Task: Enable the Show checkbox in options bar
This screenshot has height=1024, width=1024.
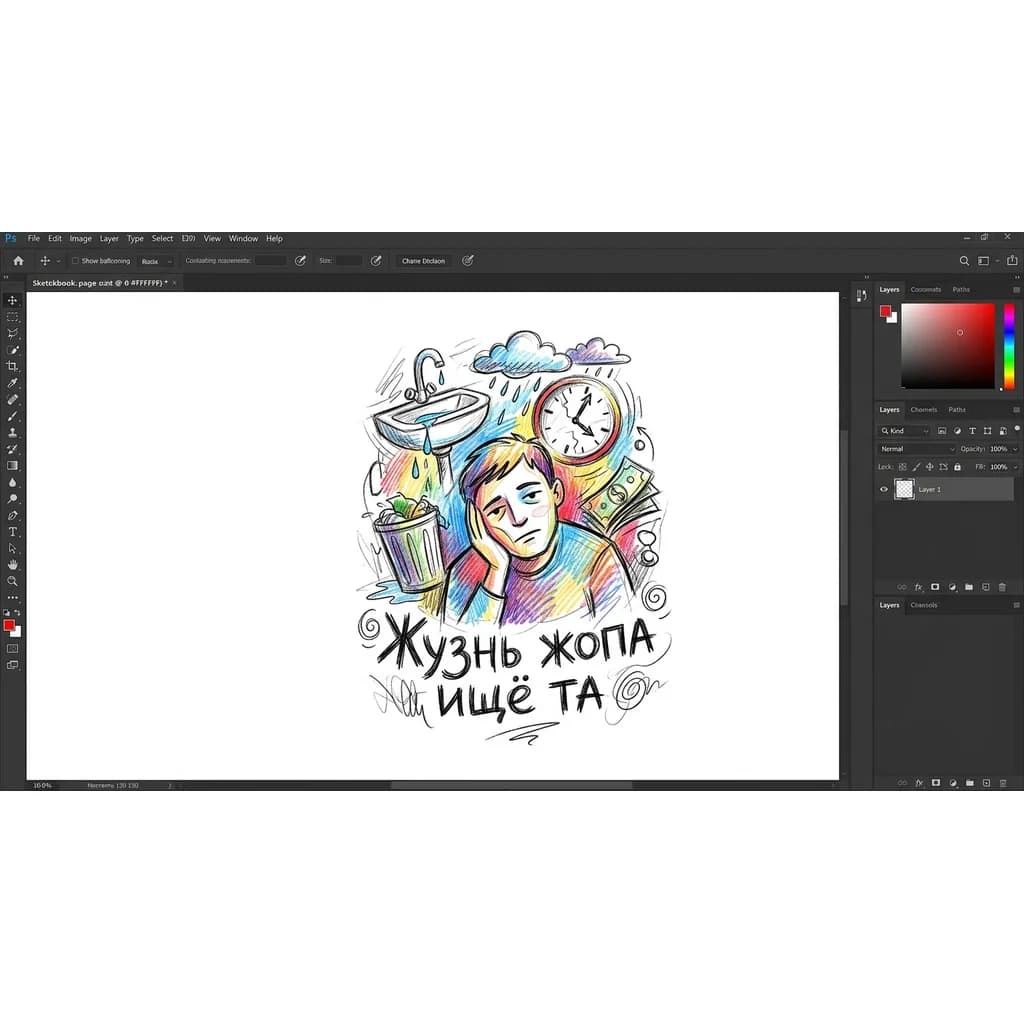Action: [x=75, y=261]
